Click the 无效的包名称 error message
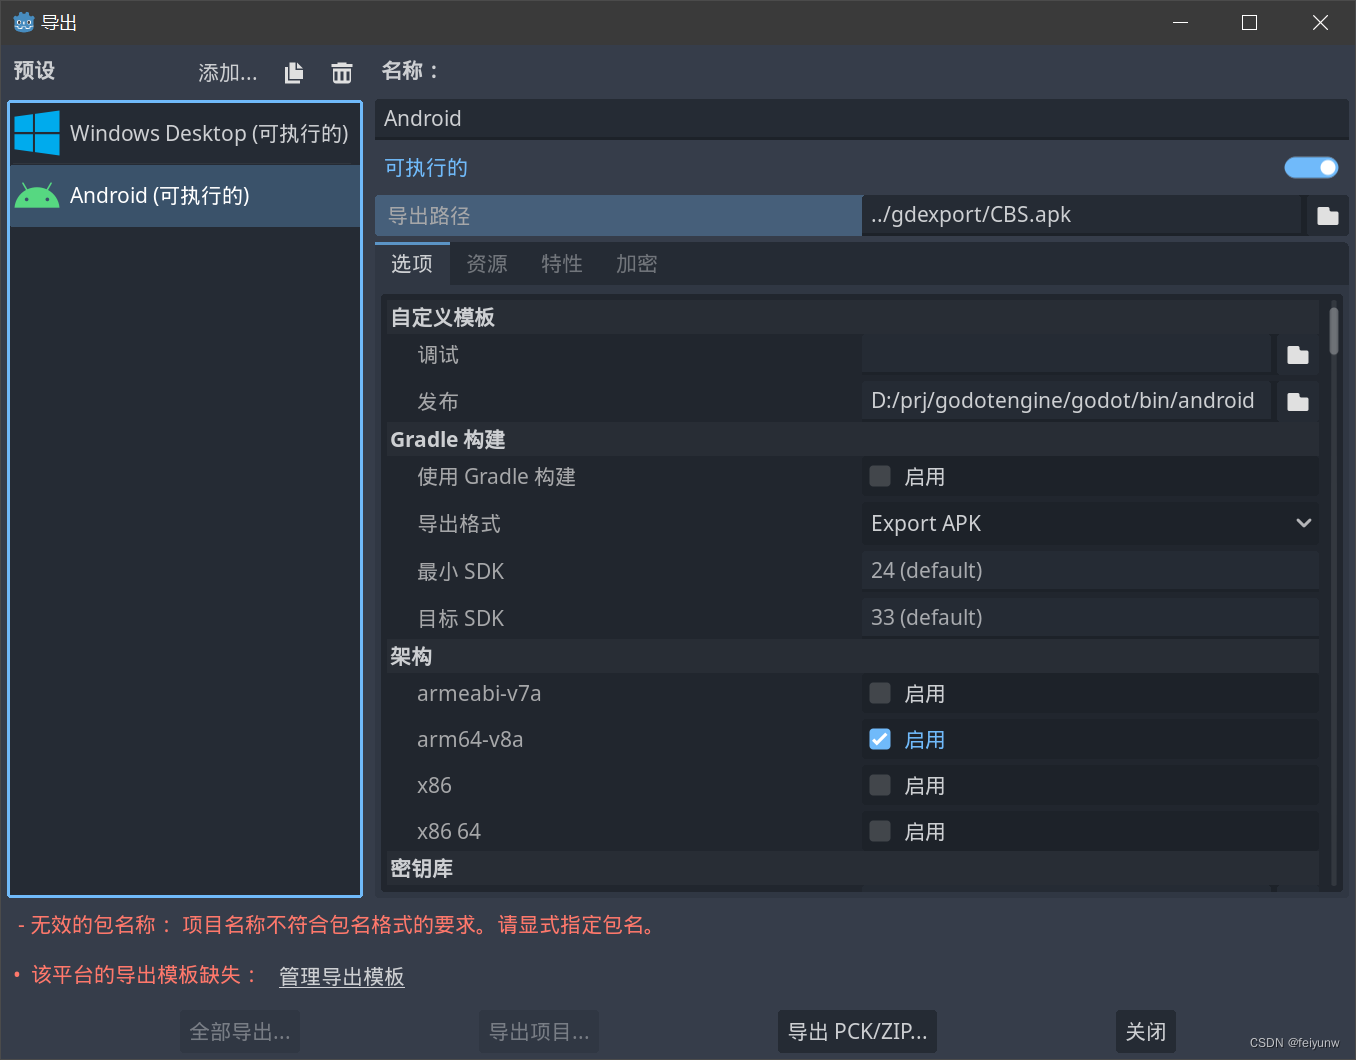 tap(339, 925)
